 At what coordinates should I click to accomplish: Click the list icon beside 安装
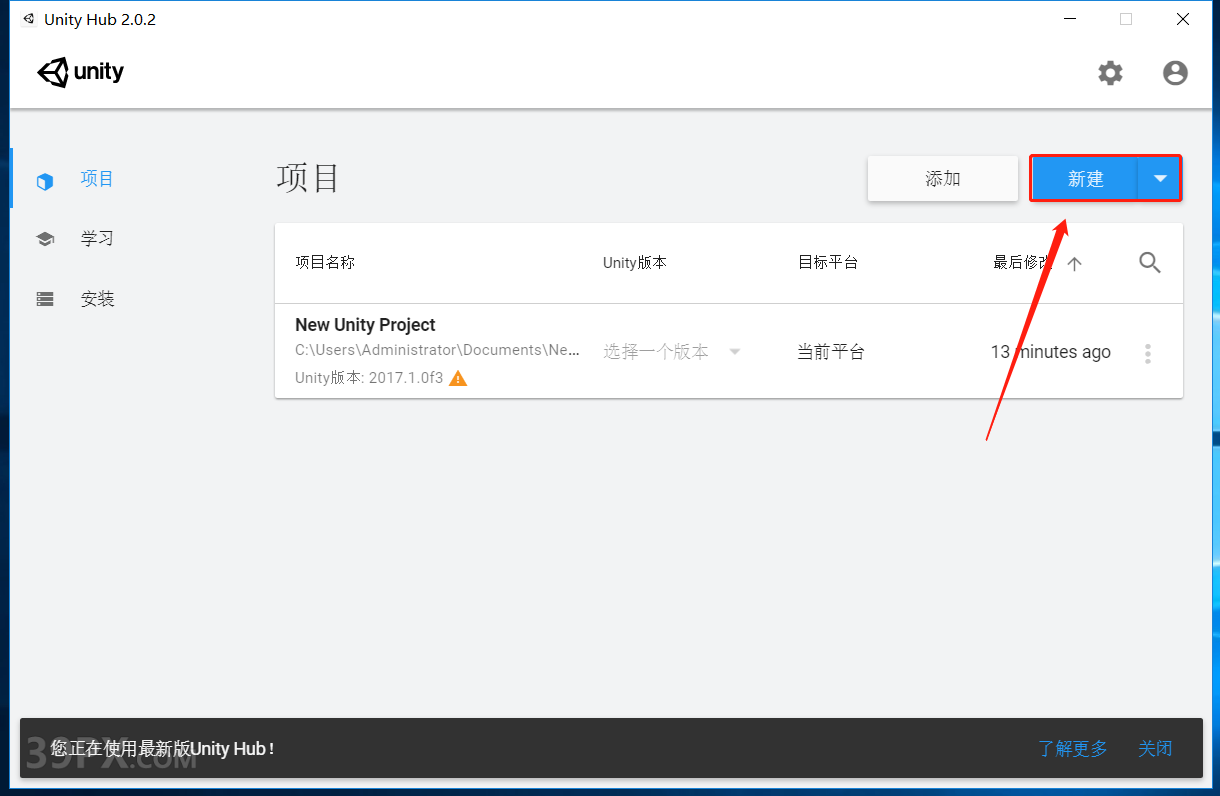(45, 299)
